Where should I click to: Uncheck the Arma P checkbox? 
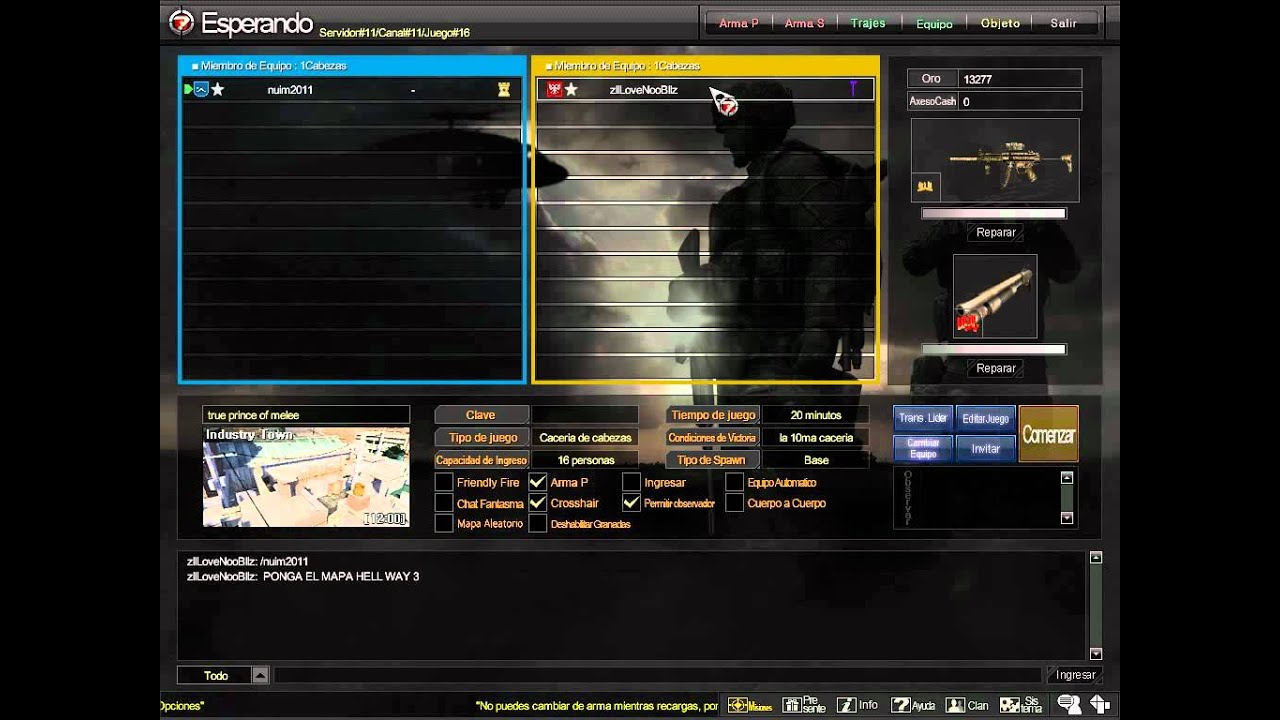538,482
